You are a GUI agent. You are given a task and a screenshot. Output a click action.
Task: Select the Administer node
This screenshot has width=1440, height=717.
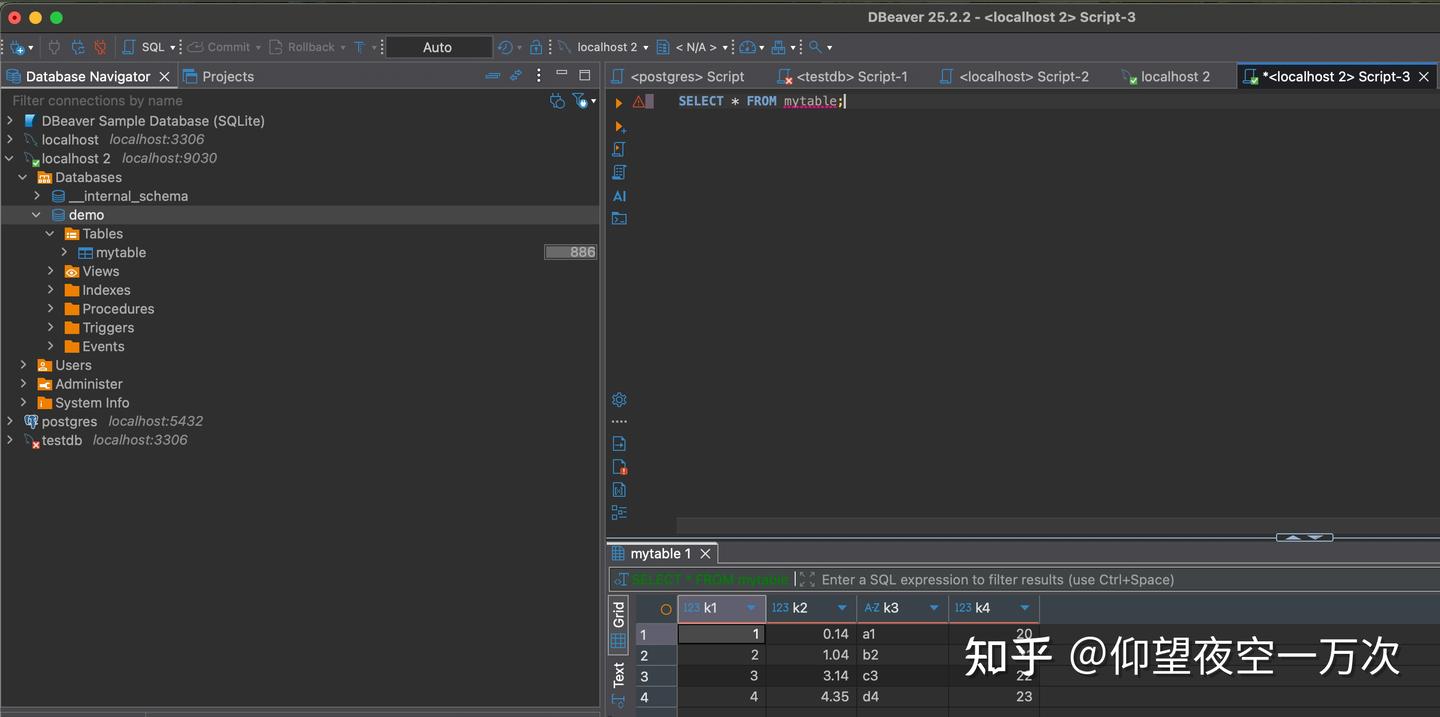point(89,384)
